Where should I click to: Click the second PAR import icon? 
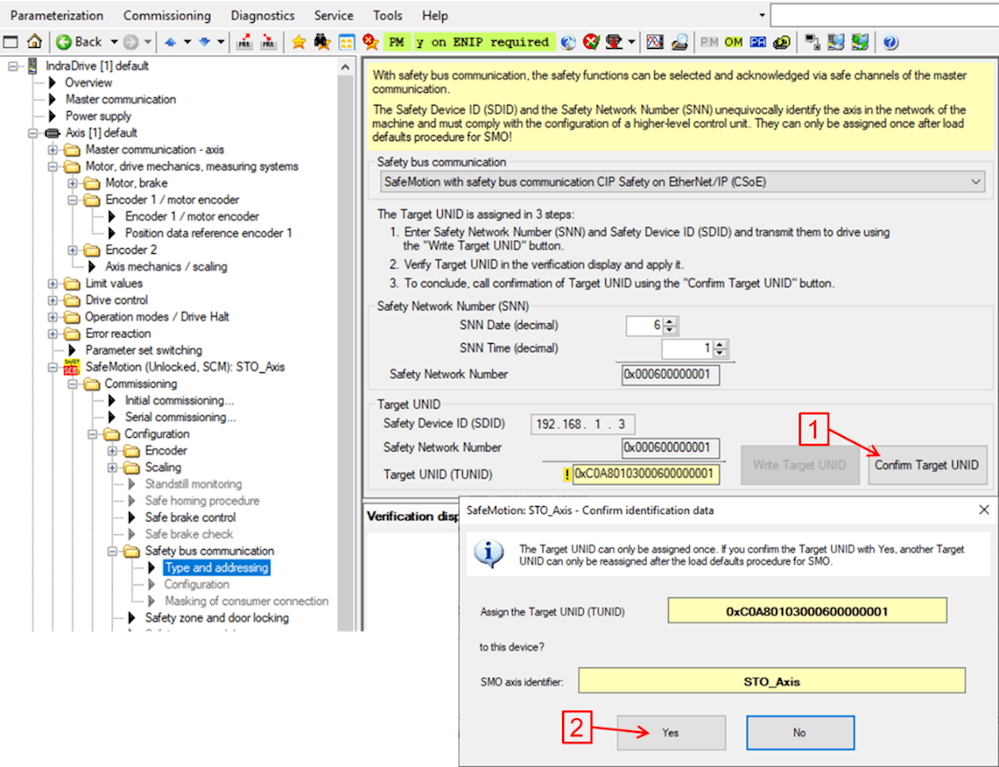tap(269, 42)
